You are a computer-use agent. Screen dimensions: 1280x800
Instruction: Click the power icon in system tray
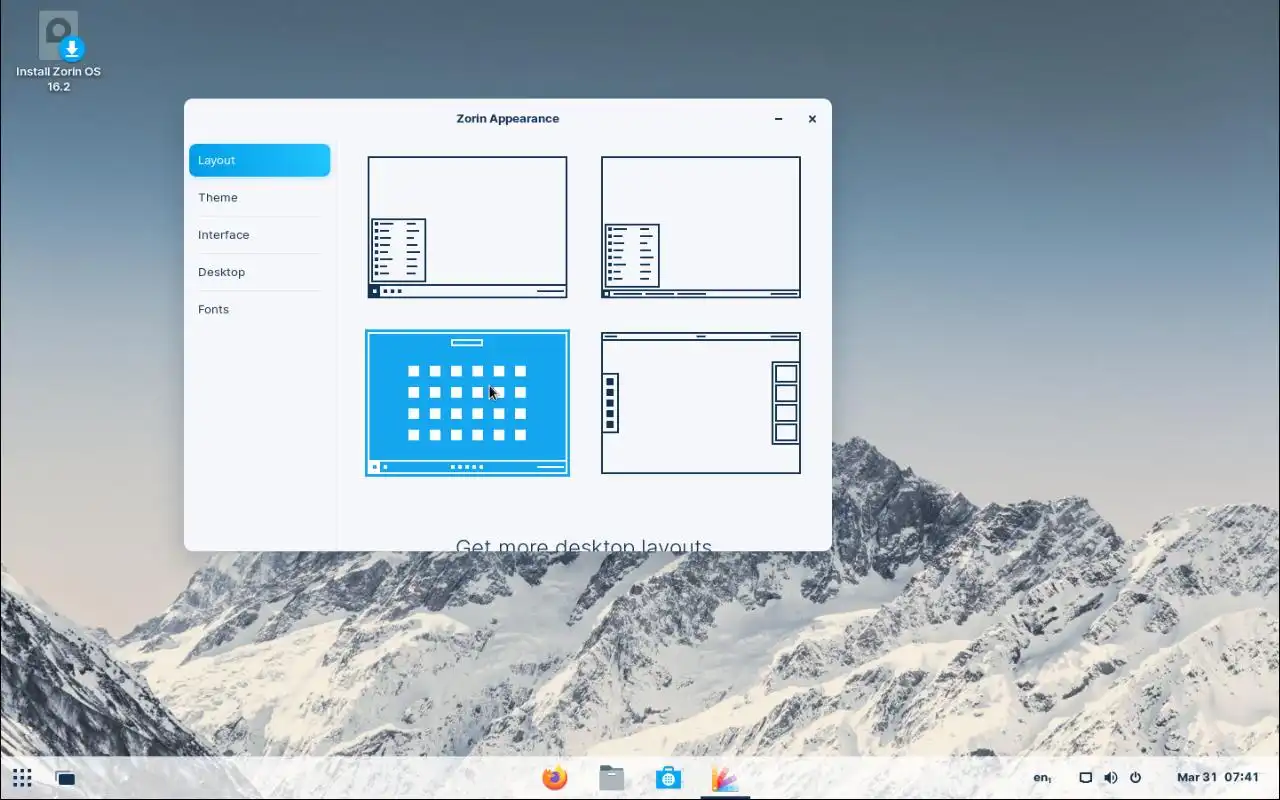[x=1135, y=777]
